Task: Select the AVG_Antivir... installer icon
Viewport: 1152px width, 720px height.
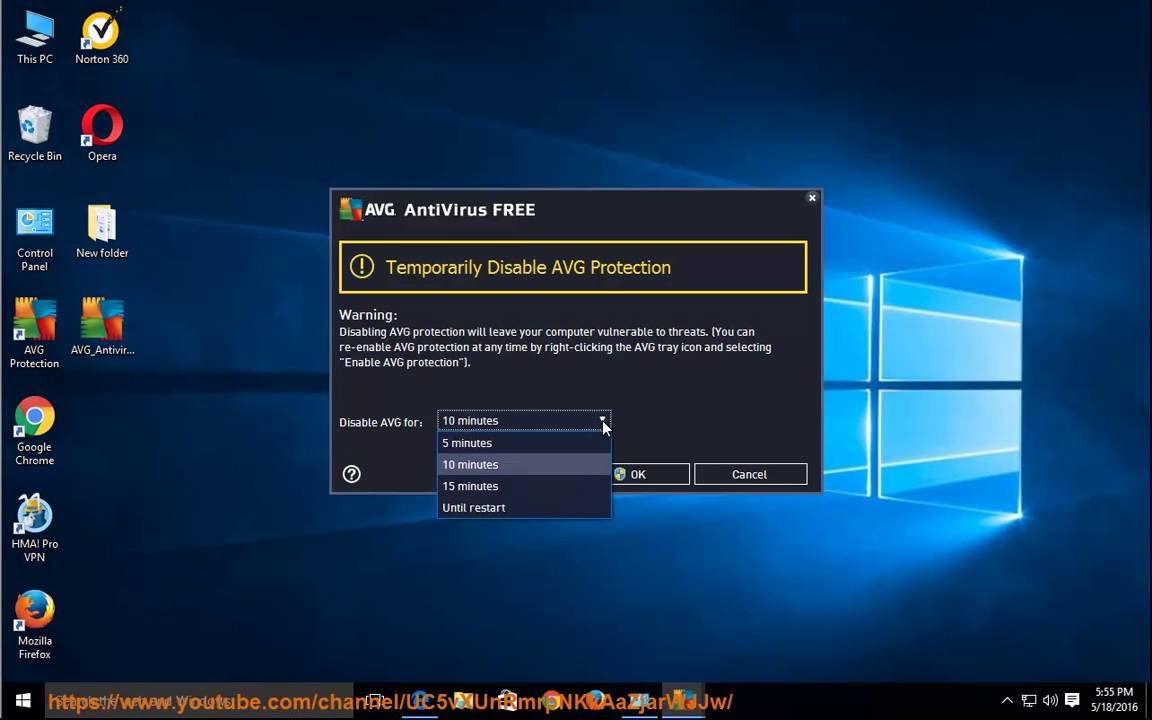Action: 102,327
